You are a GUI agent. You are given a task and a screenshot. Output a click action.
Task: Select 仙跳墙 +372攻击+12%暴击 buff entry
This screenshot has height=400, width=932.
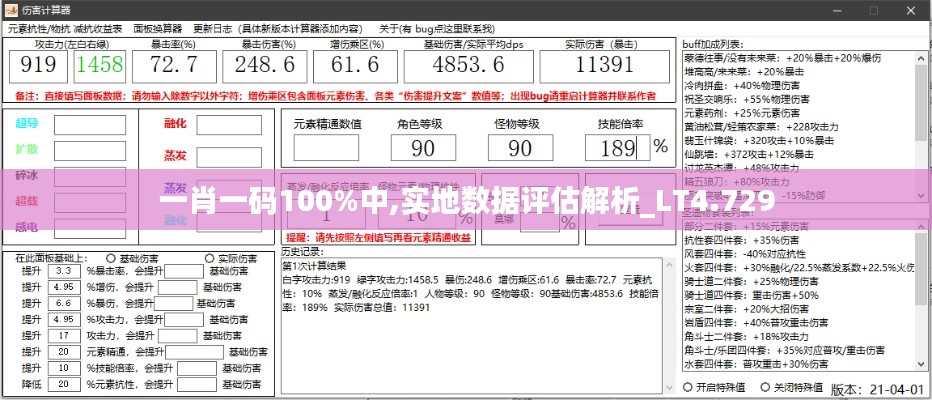(x=750, y=154)
